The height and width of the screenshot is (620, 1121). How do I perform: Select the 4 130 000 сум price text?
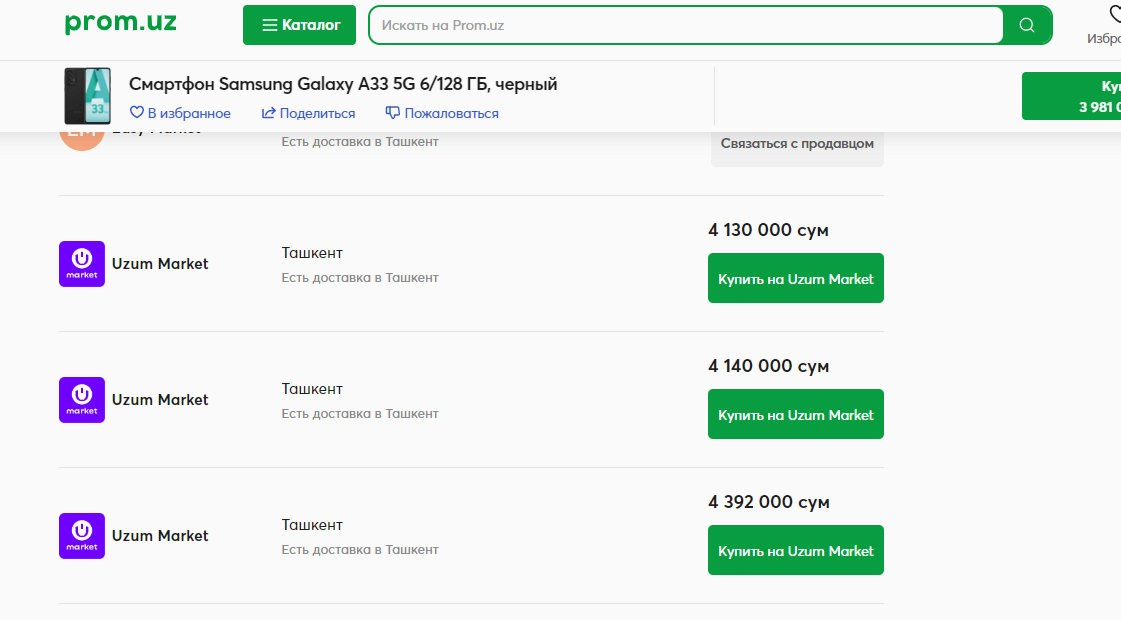click(x=769, y=230)
